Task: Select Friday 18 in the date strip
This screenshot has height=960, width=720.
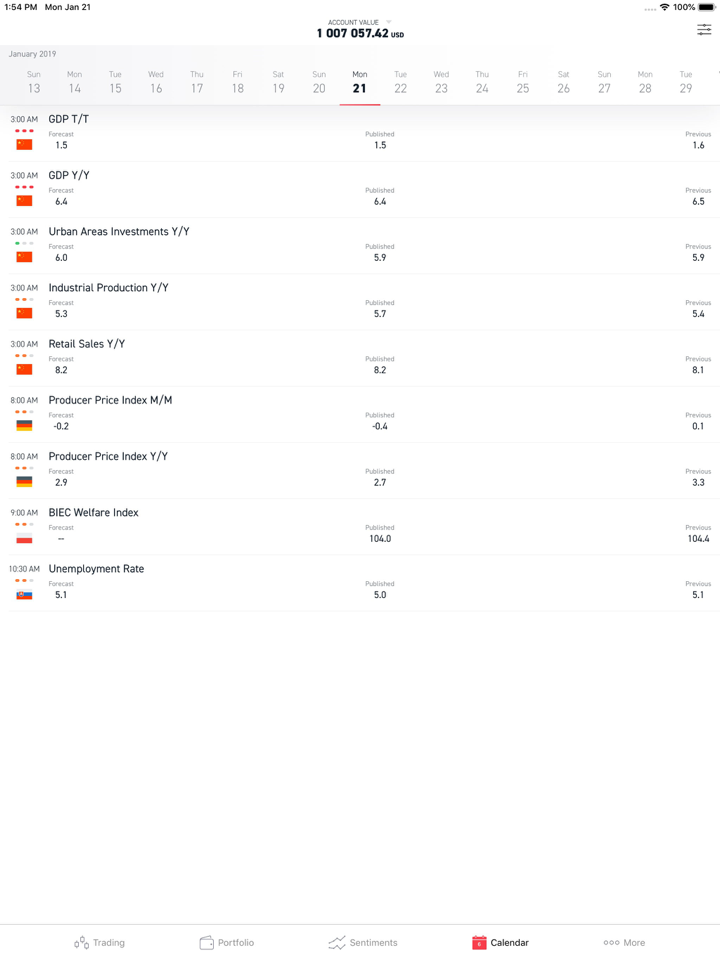Action: tap(237, 83)
